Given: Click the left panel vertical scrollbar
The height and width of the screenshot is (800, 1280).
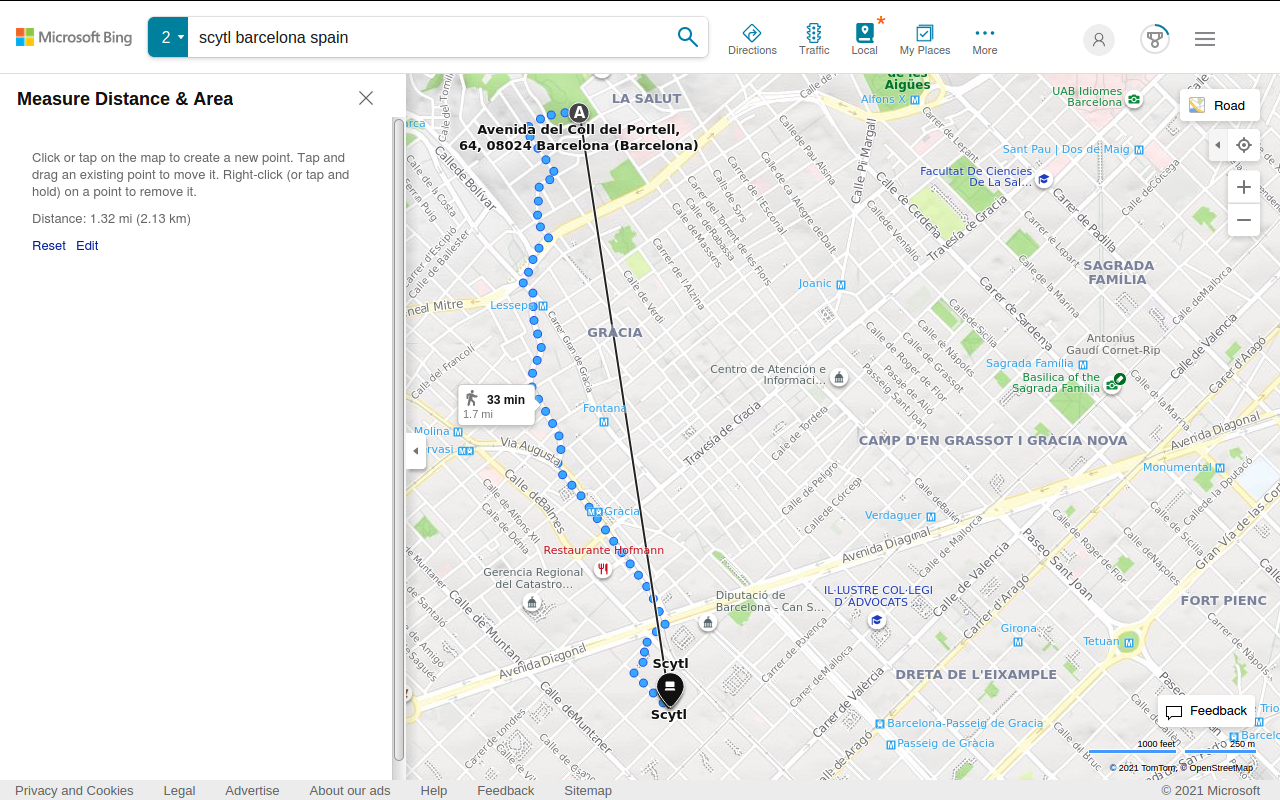Looking at the screenshot, I should tap(399, 440).
